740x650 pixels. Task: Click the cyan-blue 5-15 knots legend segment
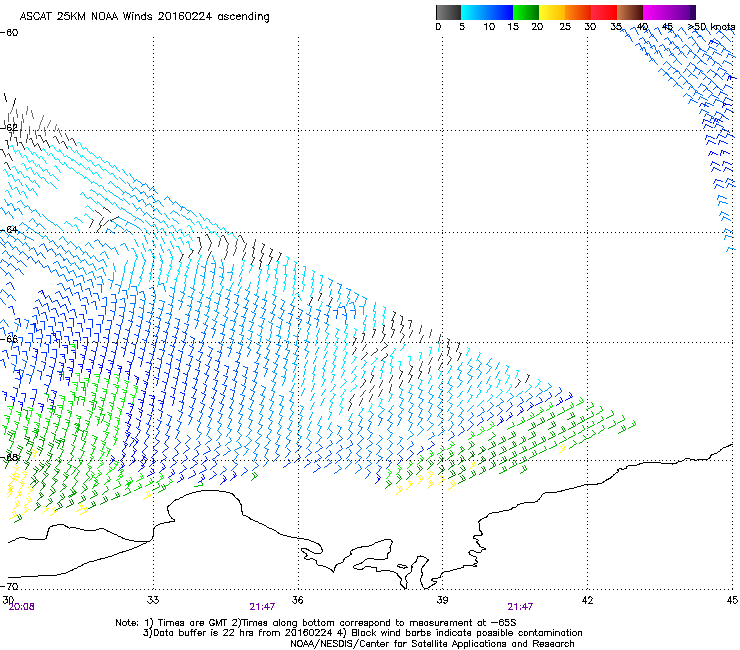pyautogui.click(x=487, y=12)
